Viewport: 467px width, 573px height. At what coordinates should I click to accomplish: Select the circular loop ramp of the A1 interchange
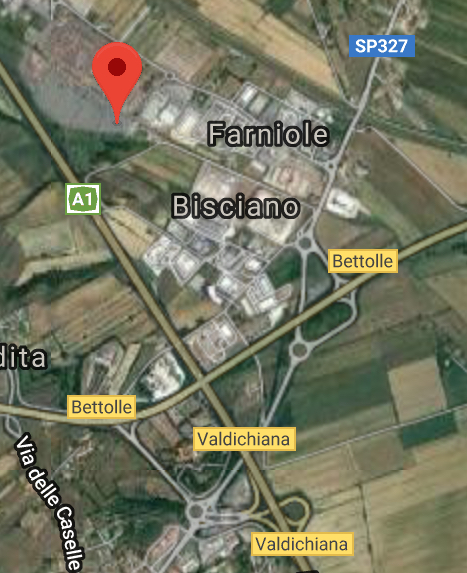[294, 509]
